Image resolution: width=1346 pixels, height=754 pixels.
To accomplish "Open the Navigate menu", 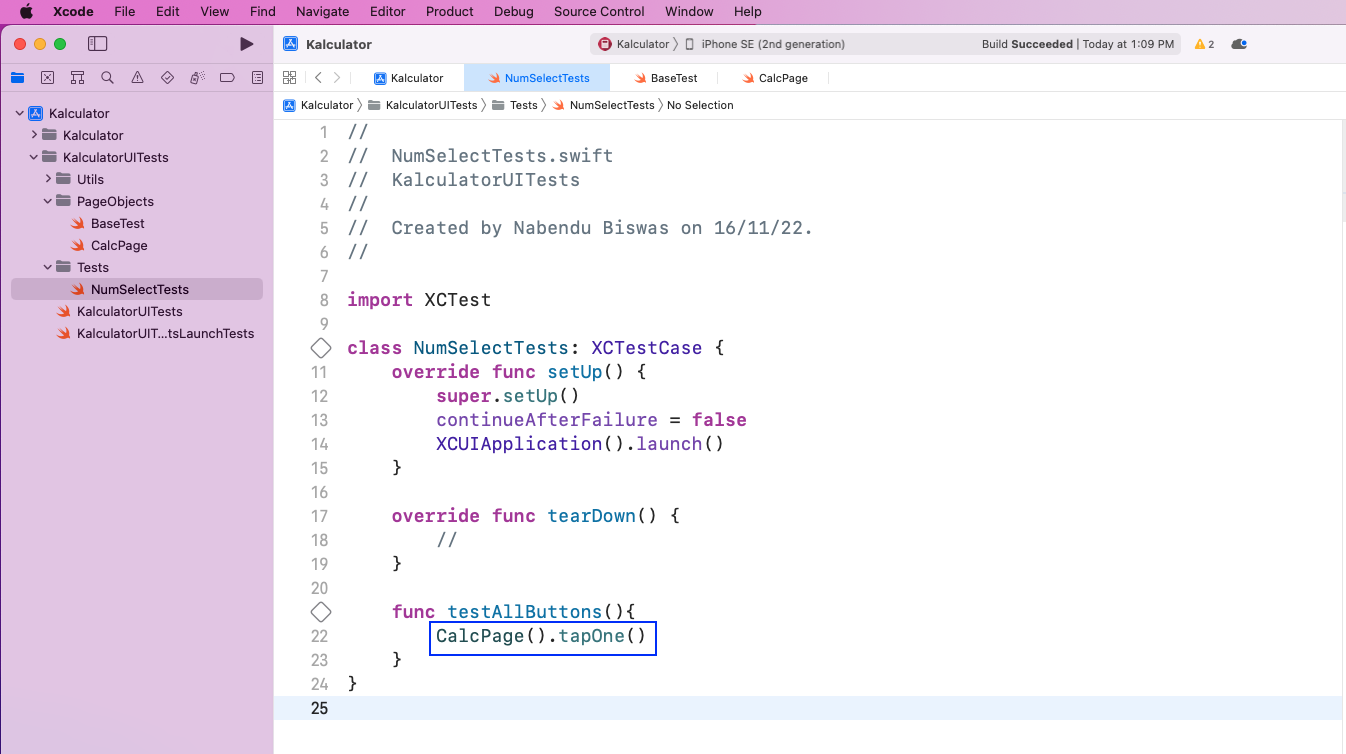I will click(x=323, y=12).
